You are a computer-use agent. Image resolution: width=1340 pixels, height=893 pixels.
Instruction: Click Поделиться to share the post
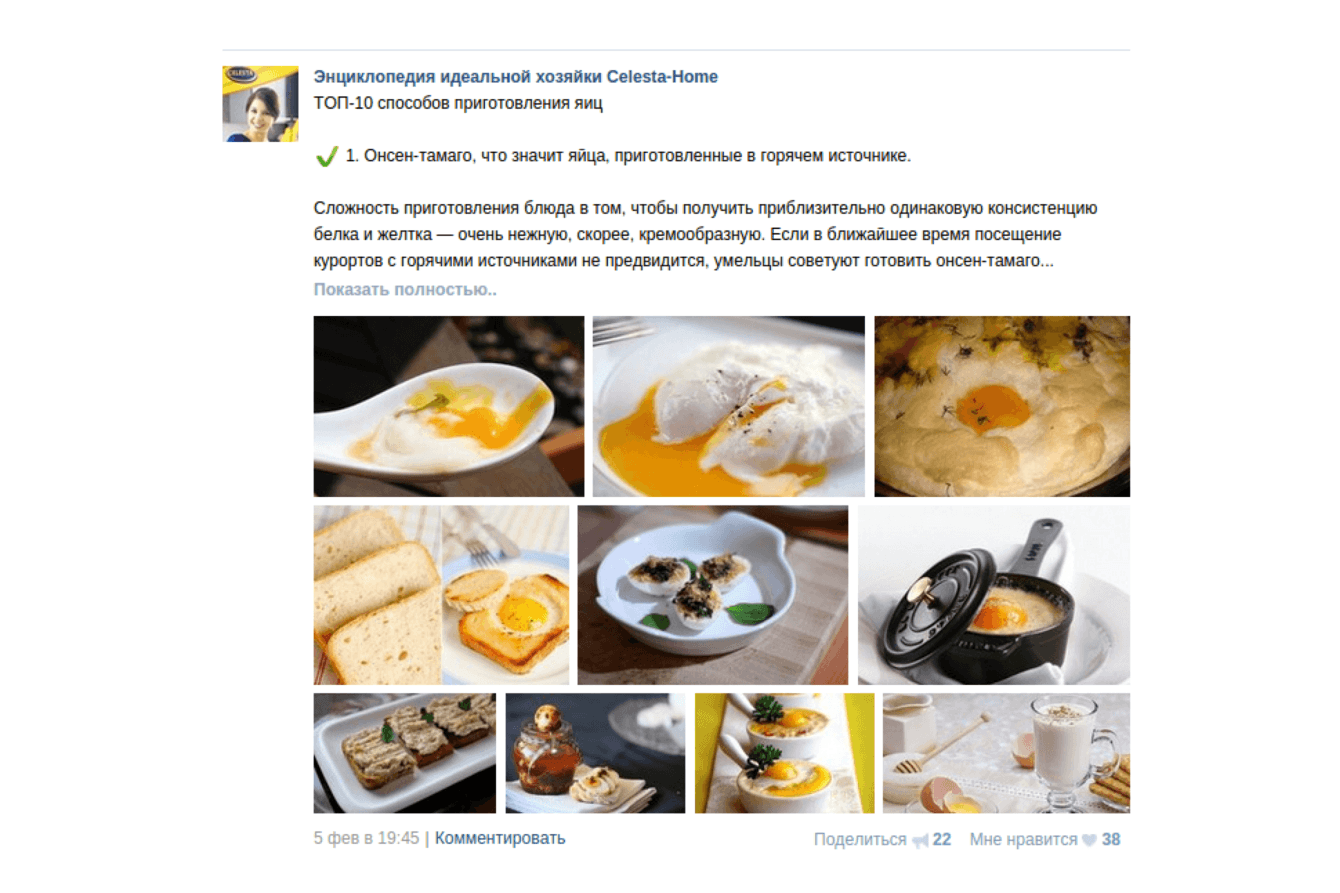coord(860,840)
